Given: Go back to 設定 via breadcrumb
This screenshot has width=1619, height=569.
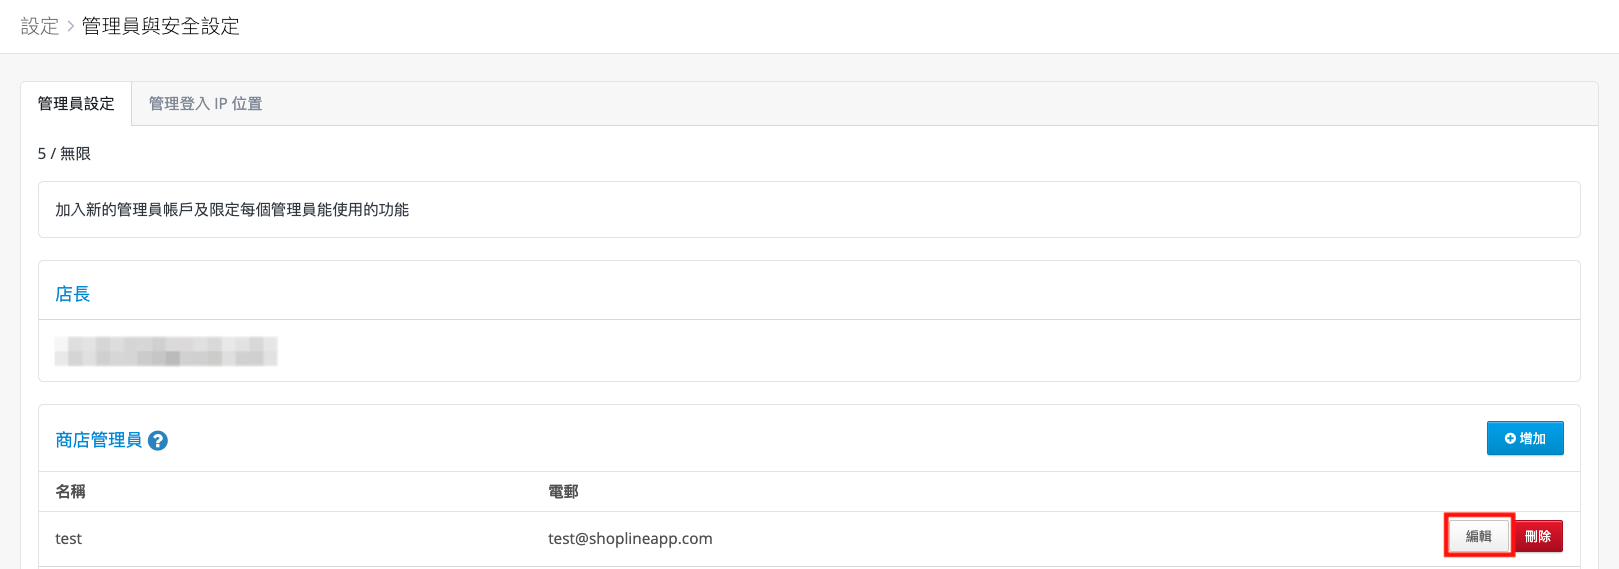Looking at the screenshot, I should 40,26.
